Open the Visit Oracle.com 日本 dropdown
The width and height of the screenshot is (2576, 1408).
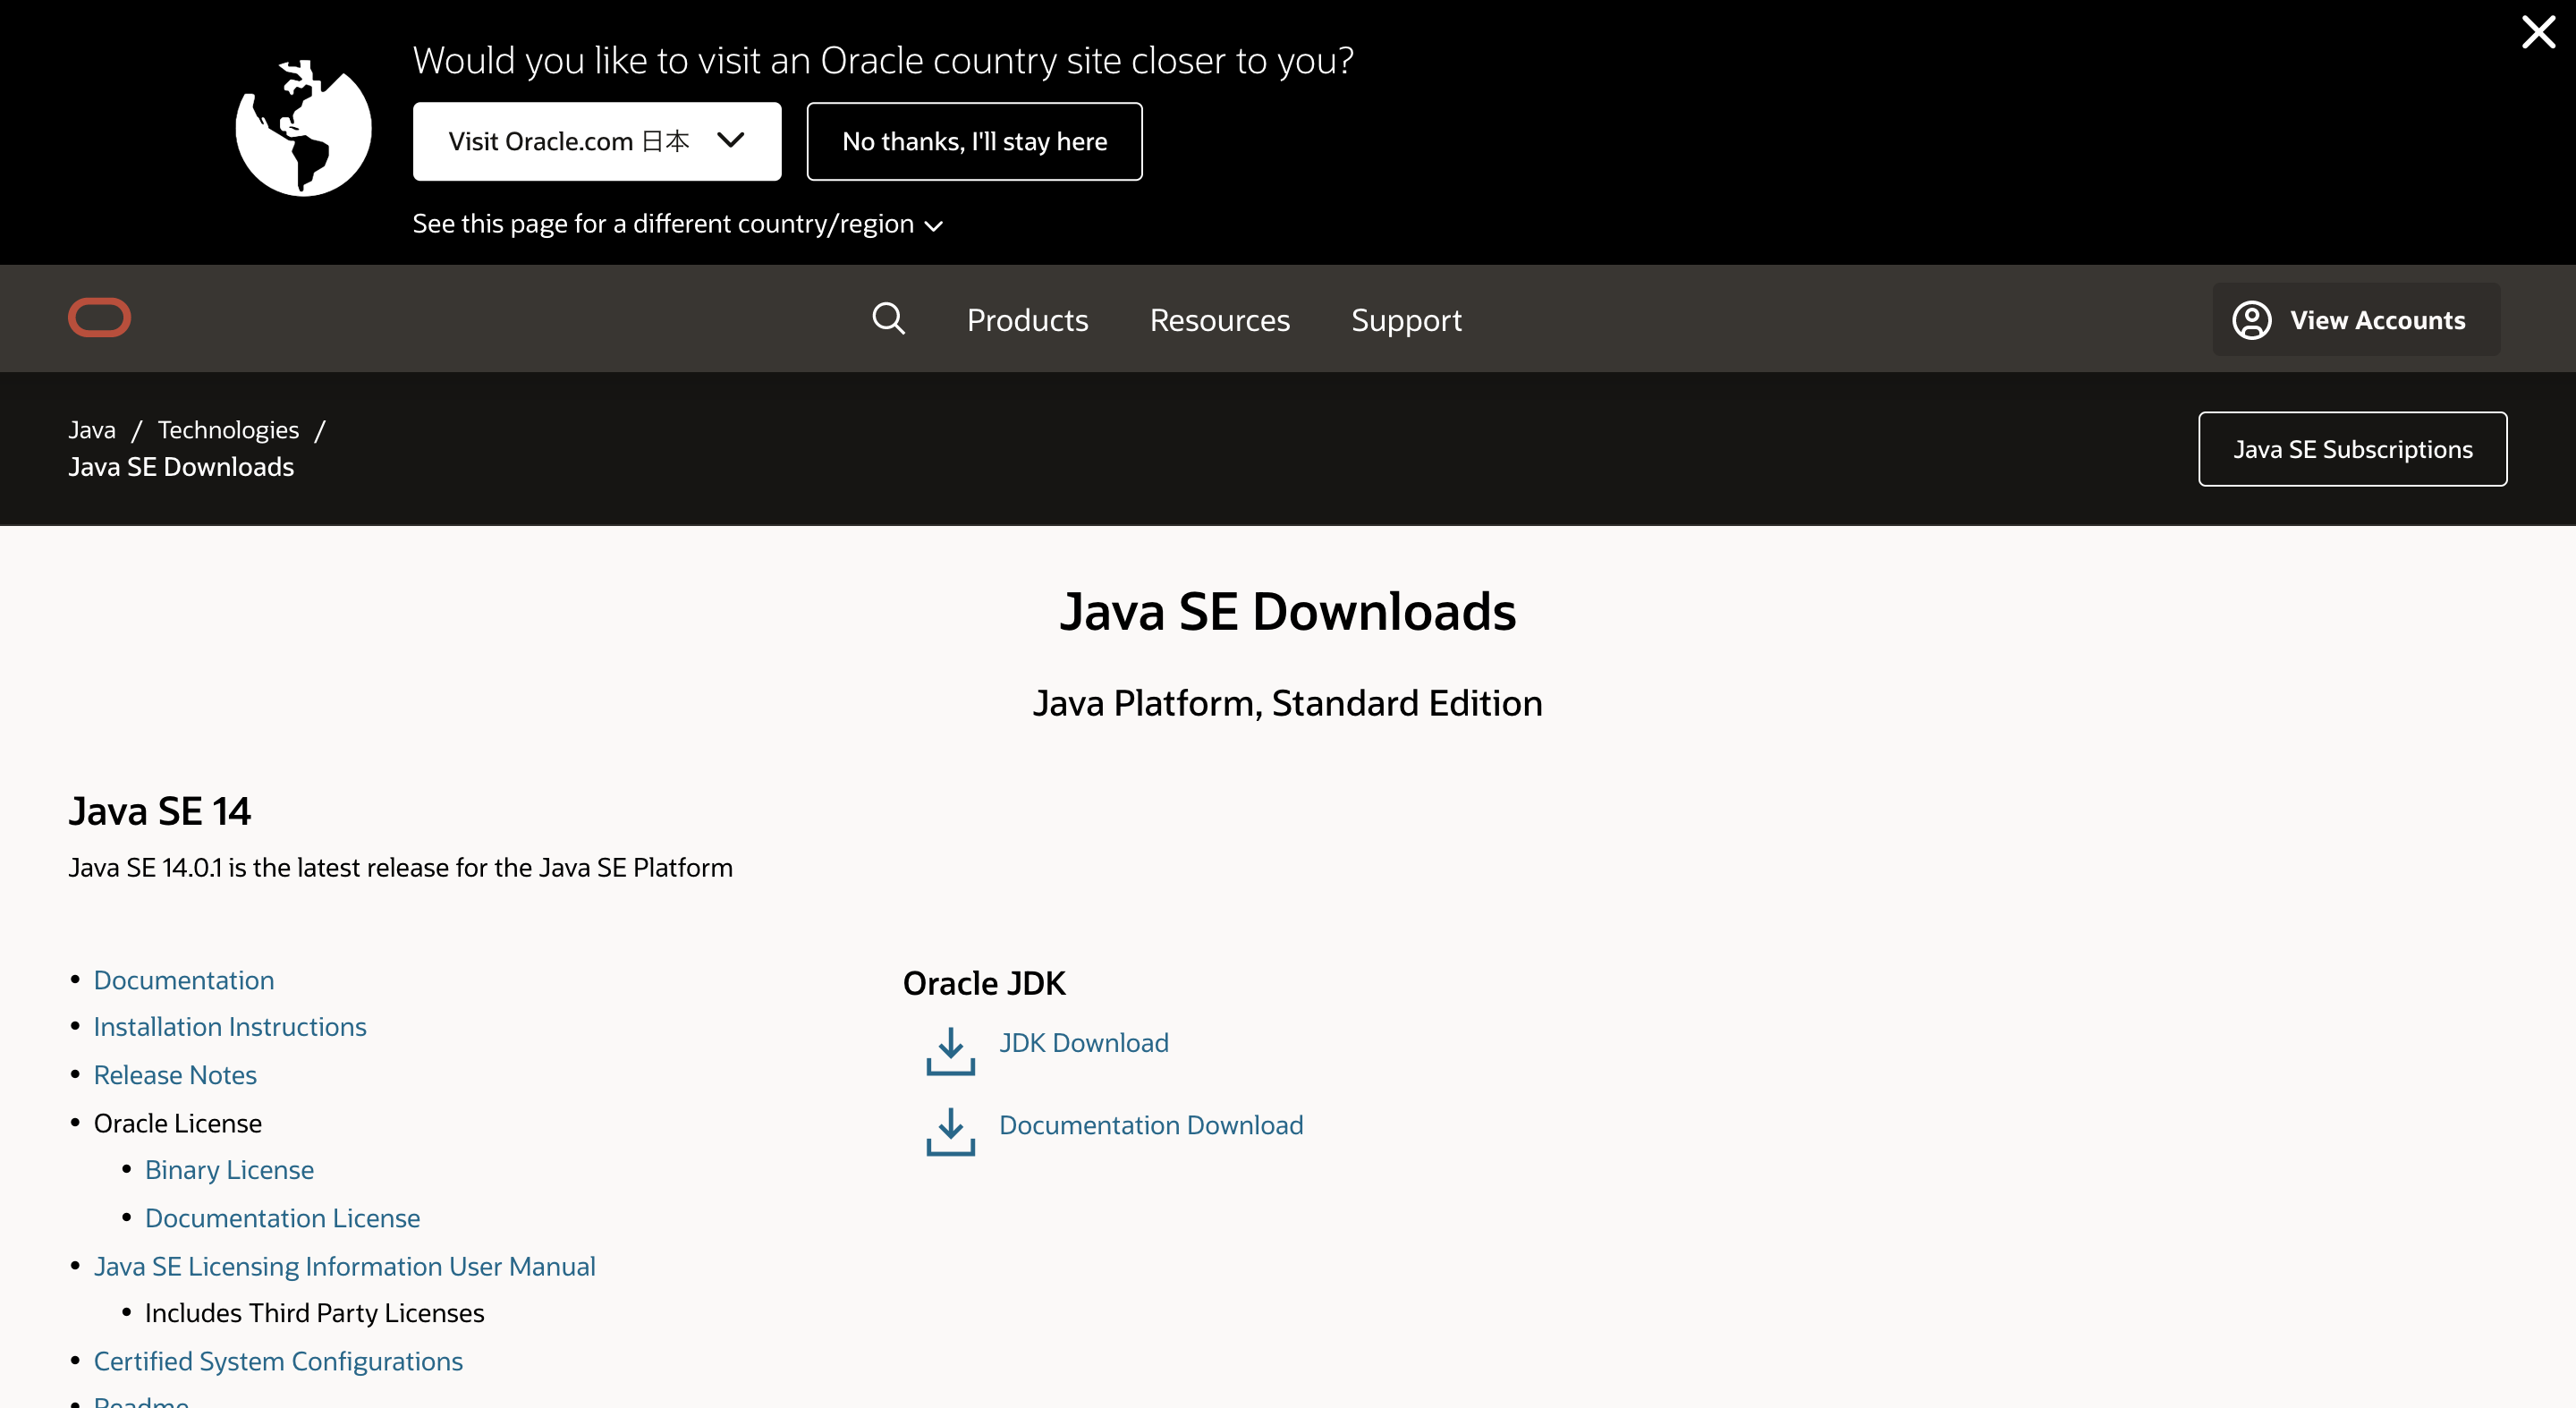[597, 141]
